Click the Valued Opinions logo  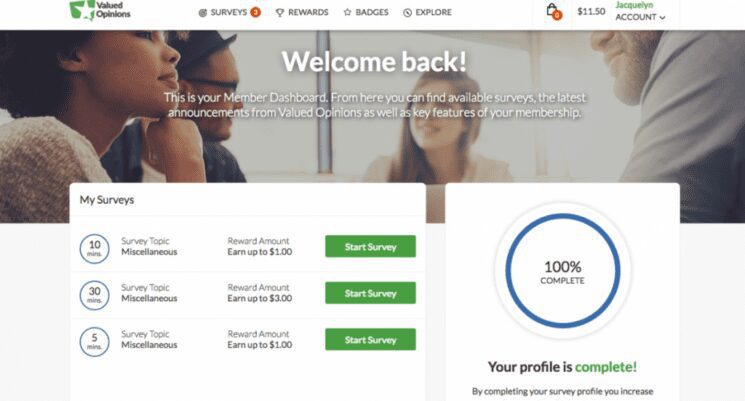tap(100, 10)
